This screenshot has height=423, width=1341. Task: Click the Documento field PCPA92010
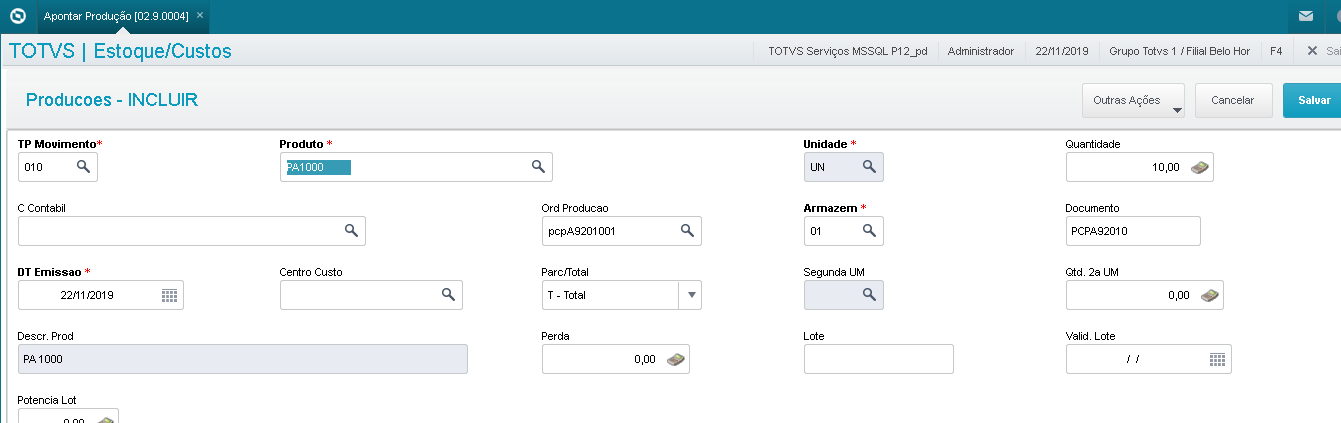pos(1133,230)
